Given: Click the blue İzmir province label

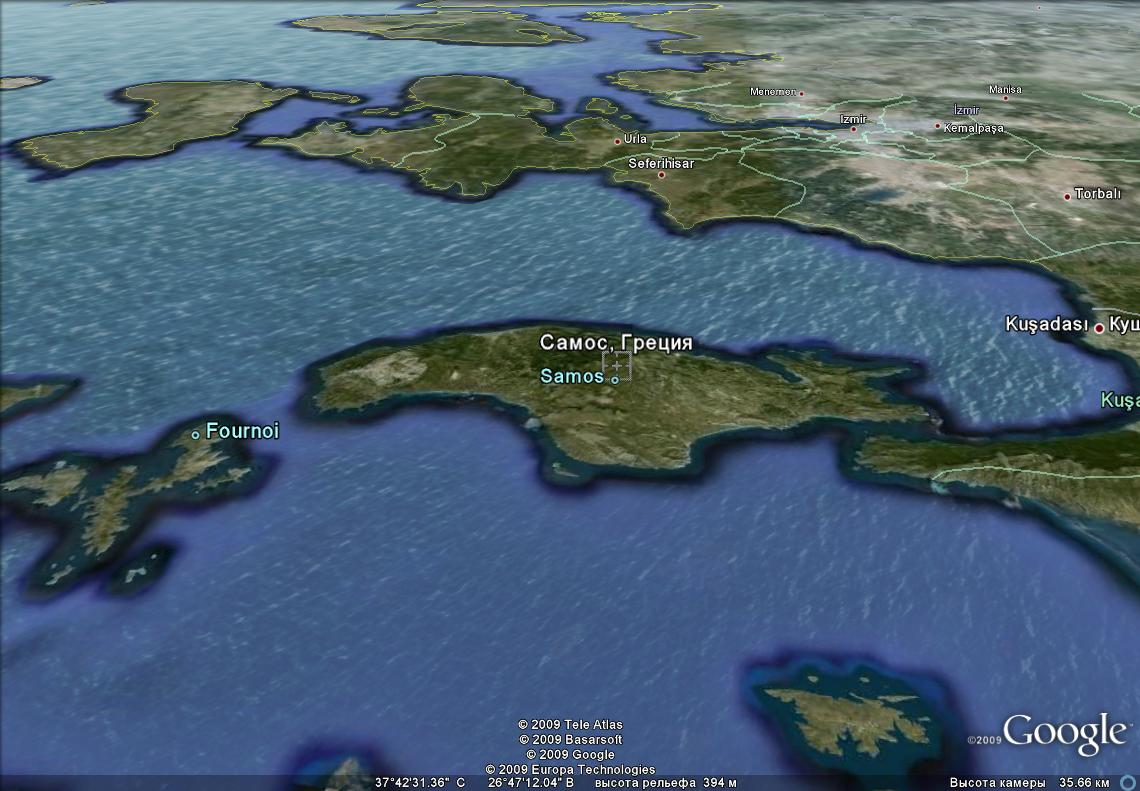Looking at the screenshot, I should (x=966, y=110).
